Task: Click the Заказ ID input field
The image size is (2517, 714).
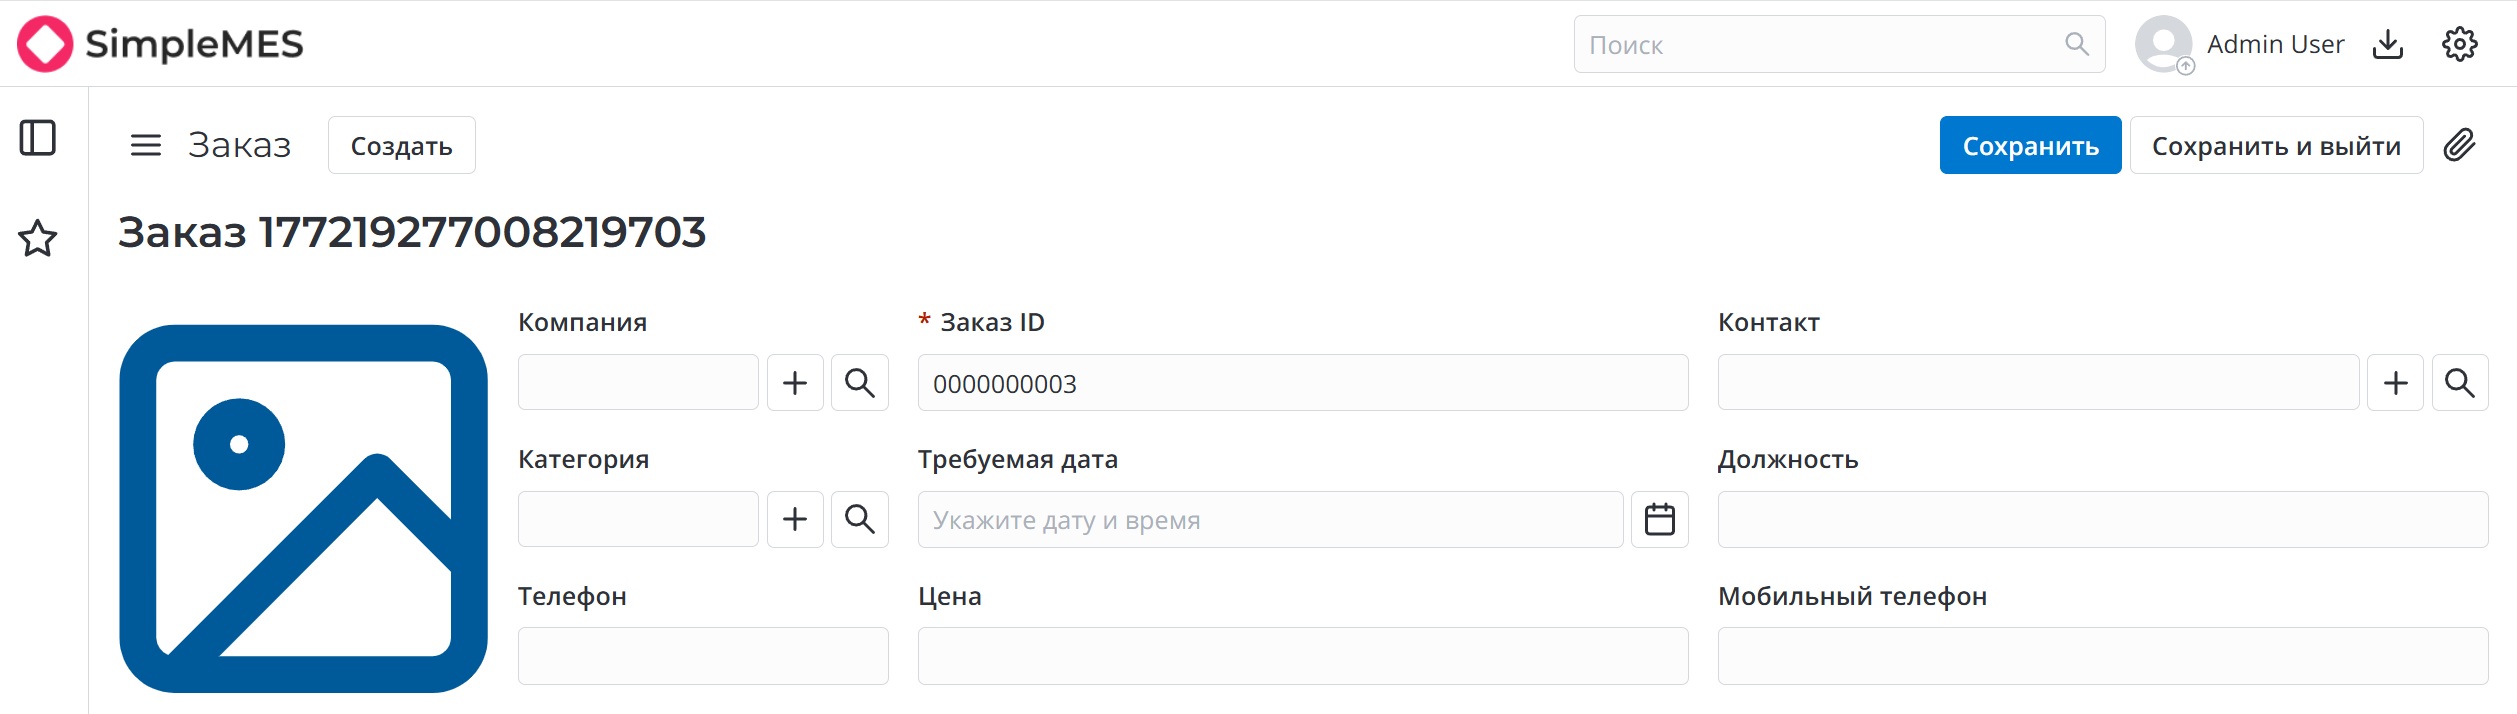Action: [x=1300, y=382]
